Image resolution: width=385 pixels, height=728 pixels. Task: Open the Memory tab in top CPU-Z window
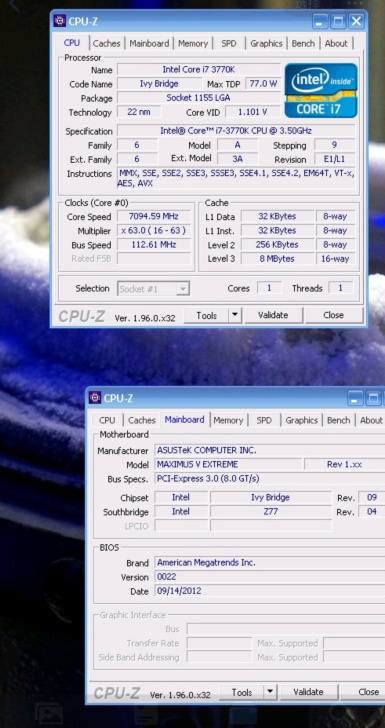(x=193, y=44)
